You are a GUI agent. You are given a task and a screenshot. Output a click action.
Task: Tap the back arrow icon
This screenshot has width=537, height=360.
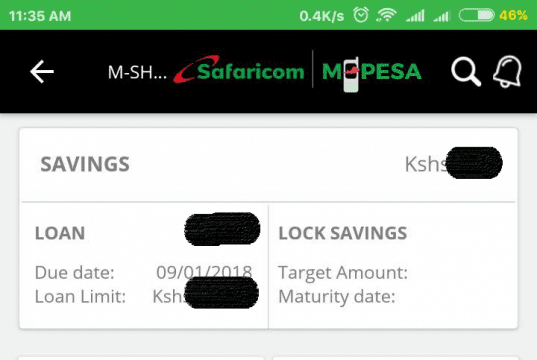pos(42,72)
